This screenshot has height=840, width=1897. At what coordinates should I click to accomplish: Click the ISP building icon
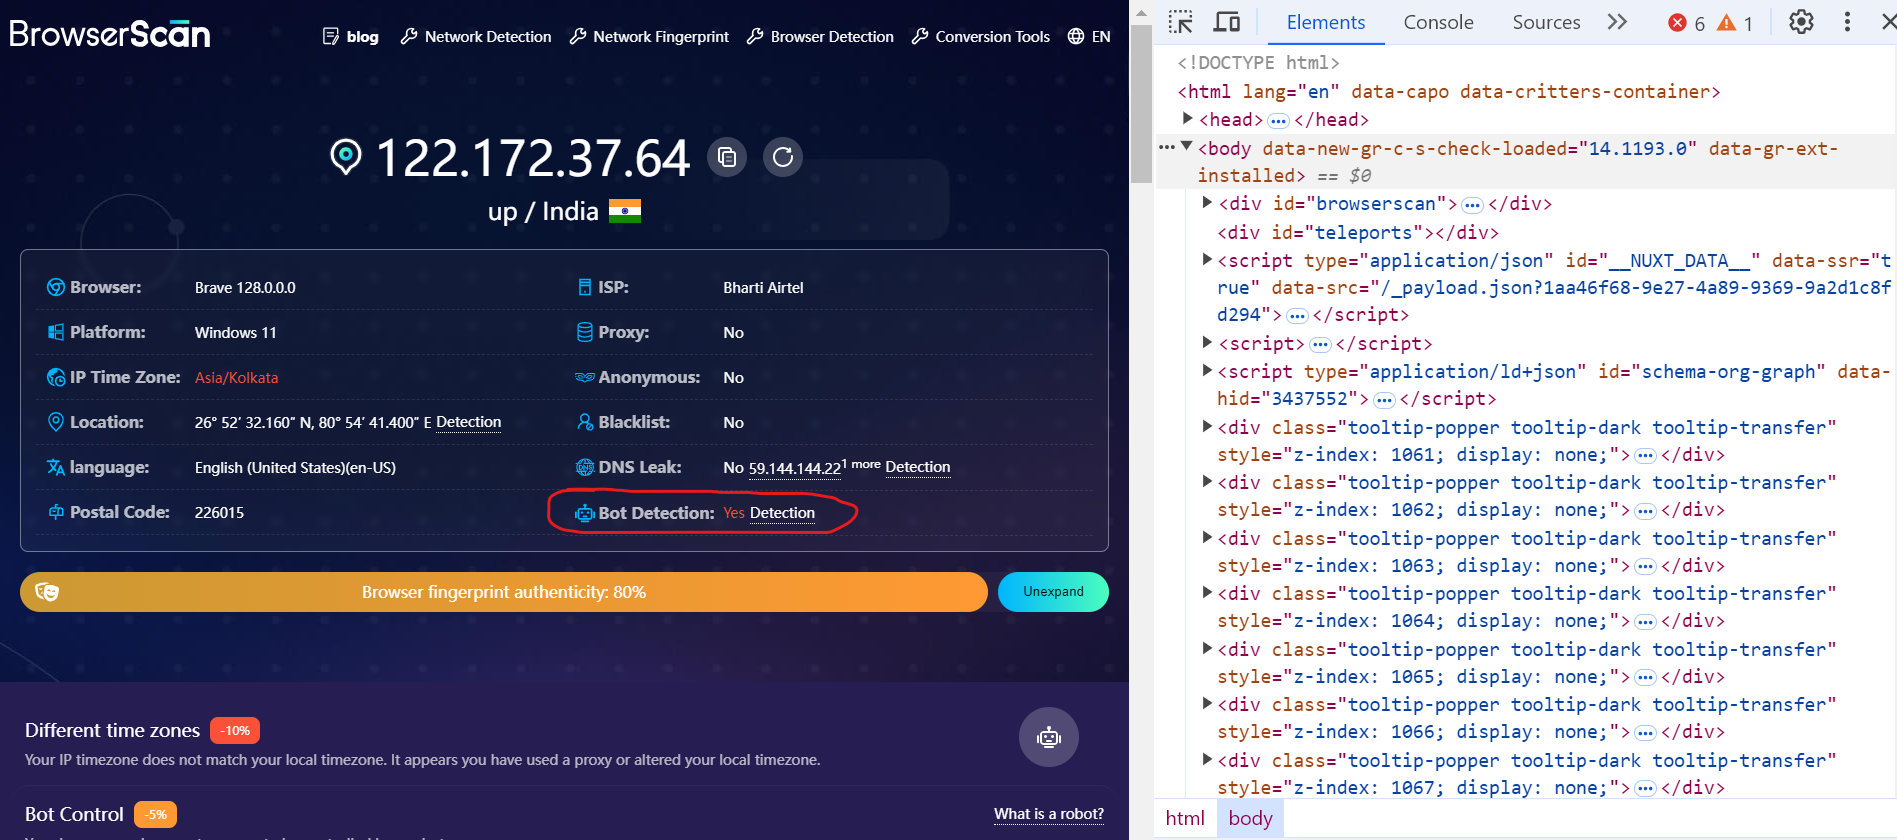(585, 287)
